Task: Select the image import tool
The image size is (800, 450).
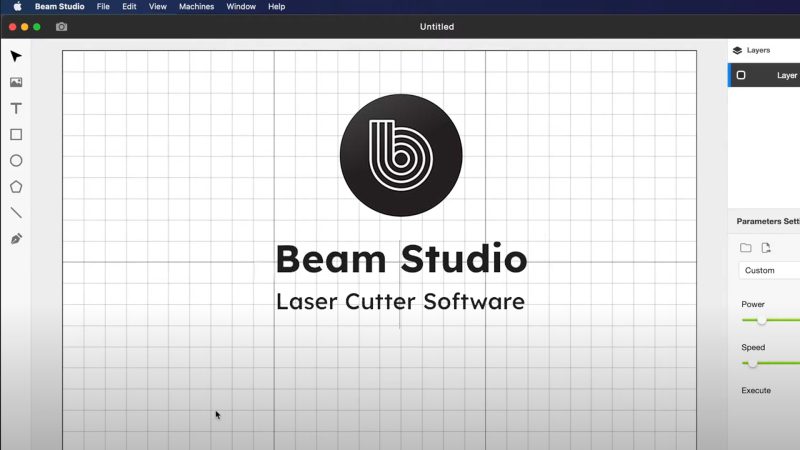Action: [x=16, y=82]
